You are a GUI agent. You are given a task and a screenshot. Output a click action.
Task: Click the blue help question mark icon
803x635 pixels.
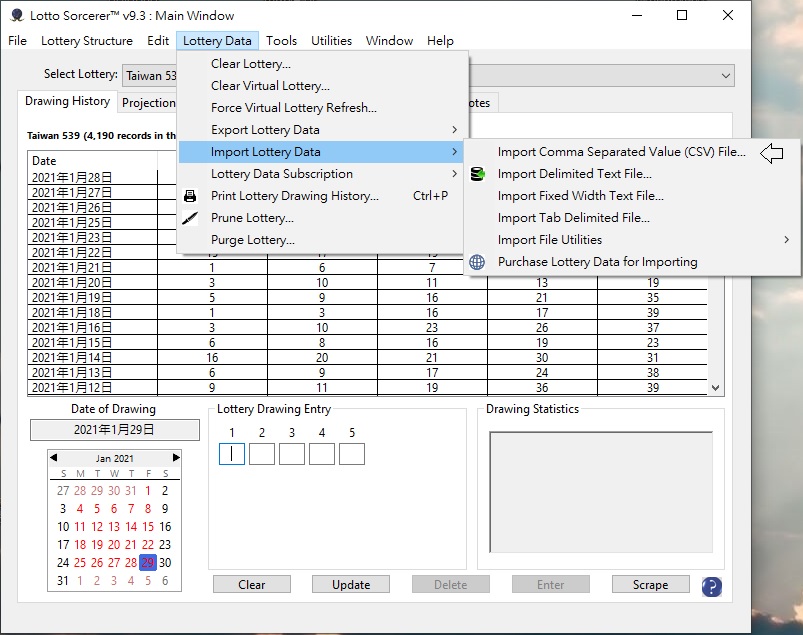(x=712, y=586)
